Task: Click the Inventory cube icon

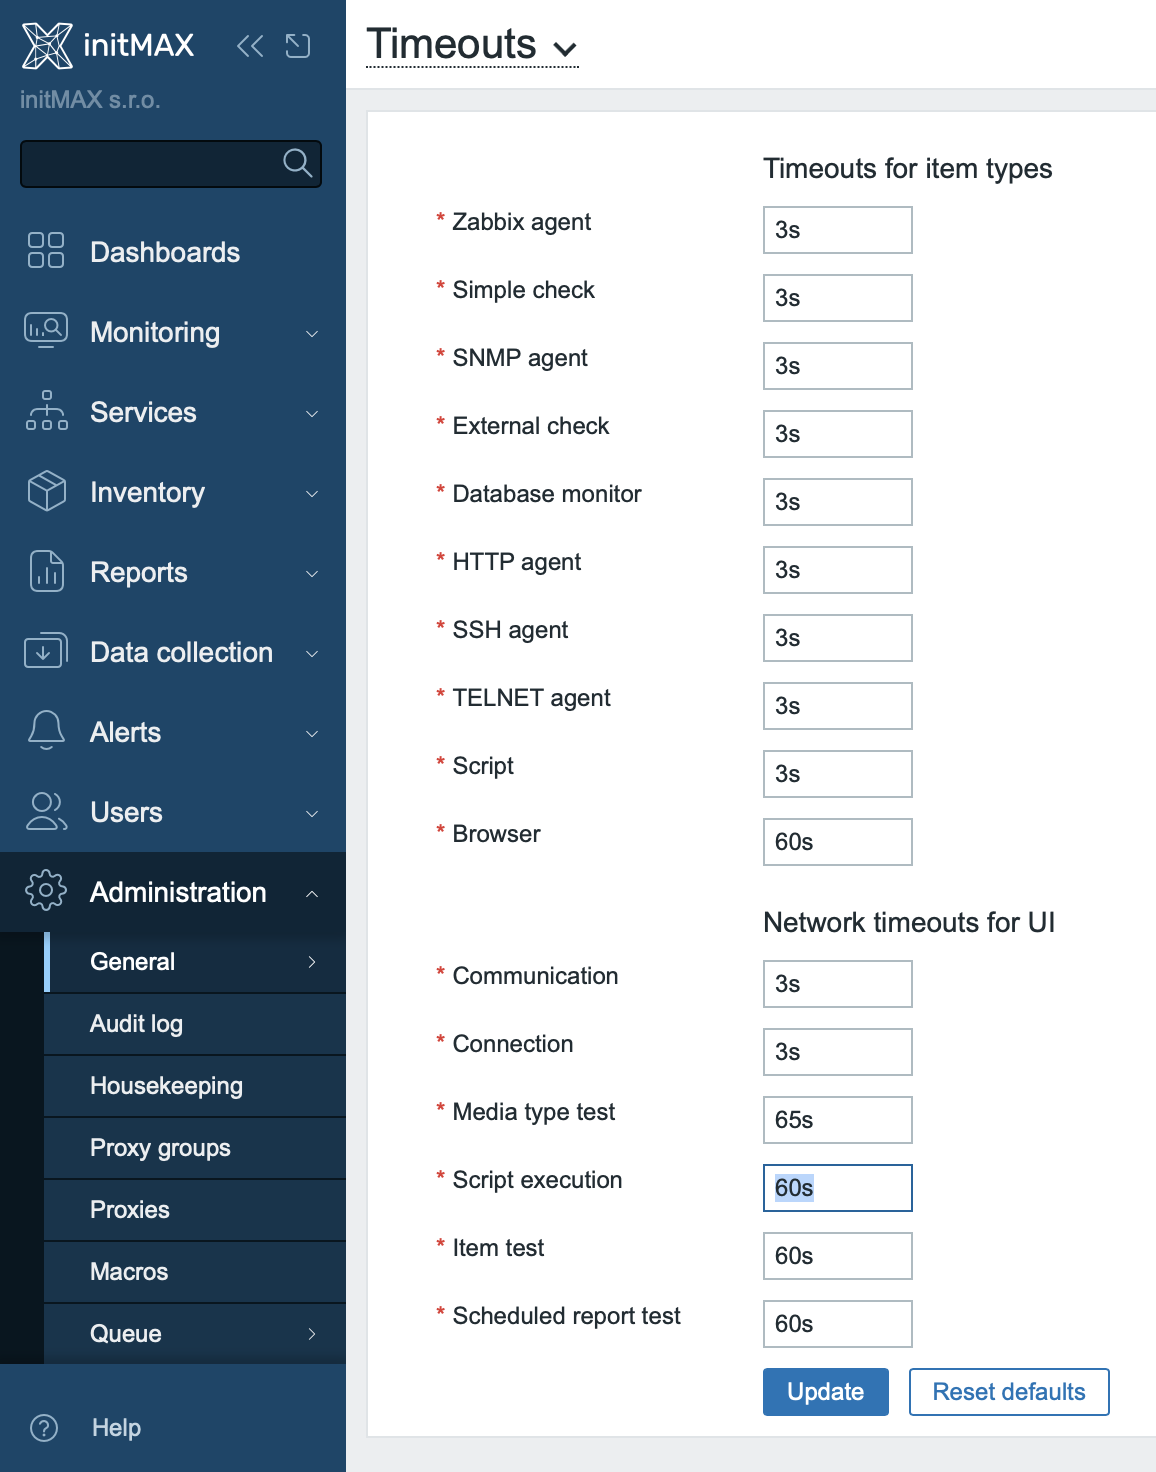Action: coord(46,491)
